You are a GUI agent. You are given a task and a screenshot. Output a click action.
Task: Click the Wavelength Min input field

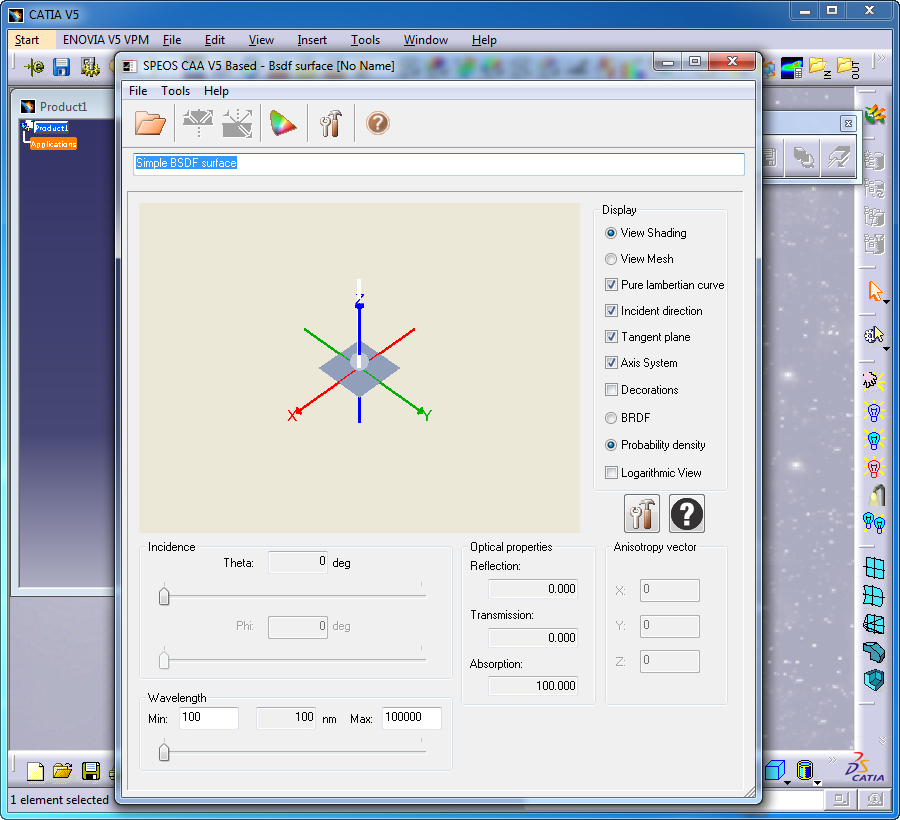[x=209, y=718]
